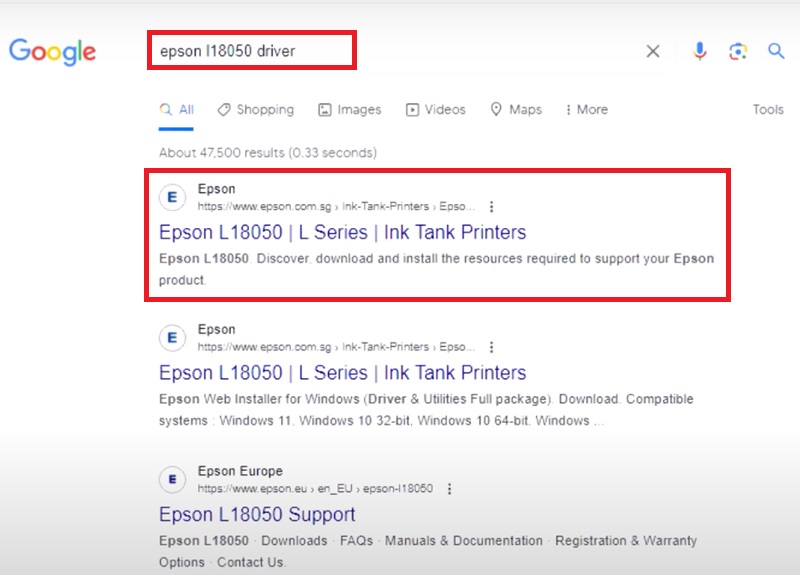Click the 'About 47,500 results' text

coord(268,153)
